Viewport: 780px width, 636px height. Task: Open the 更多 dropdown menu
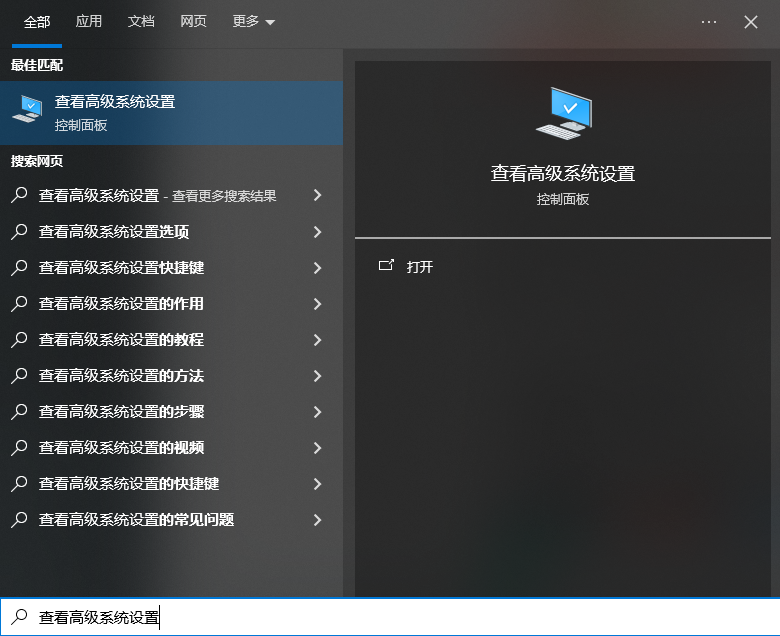pos(254,21)
